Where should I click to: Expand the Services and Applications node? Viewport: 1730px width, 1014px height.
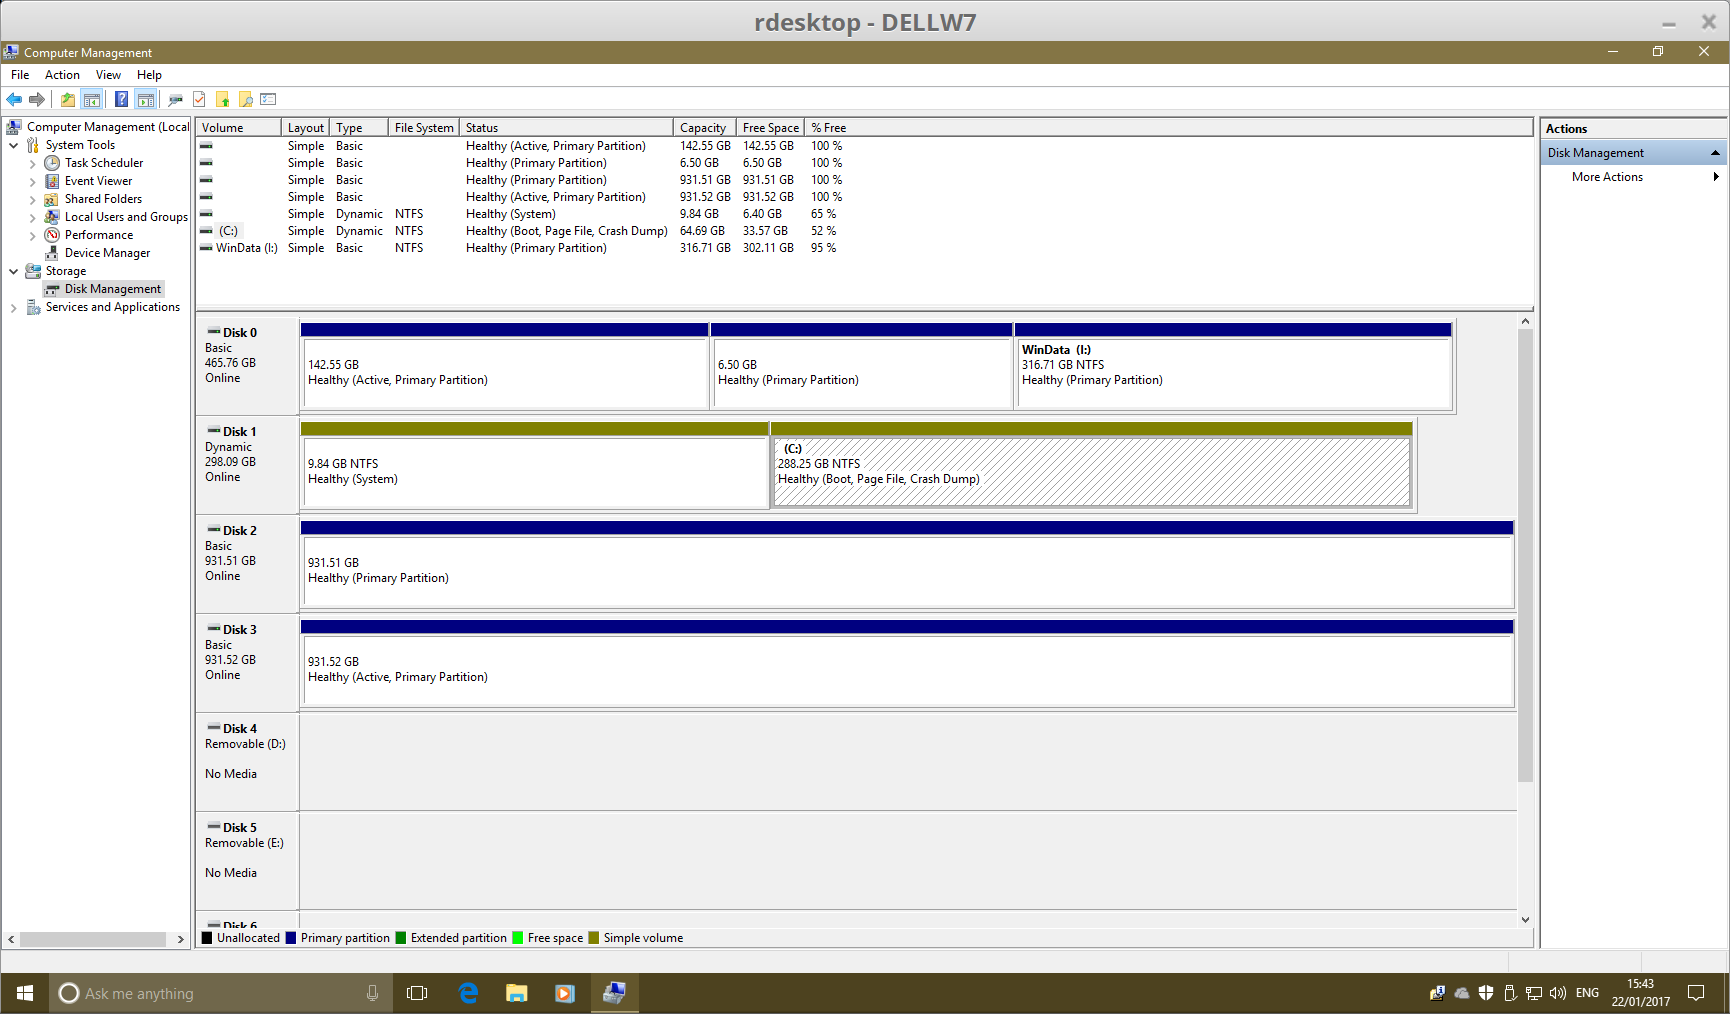coord(14,307)
